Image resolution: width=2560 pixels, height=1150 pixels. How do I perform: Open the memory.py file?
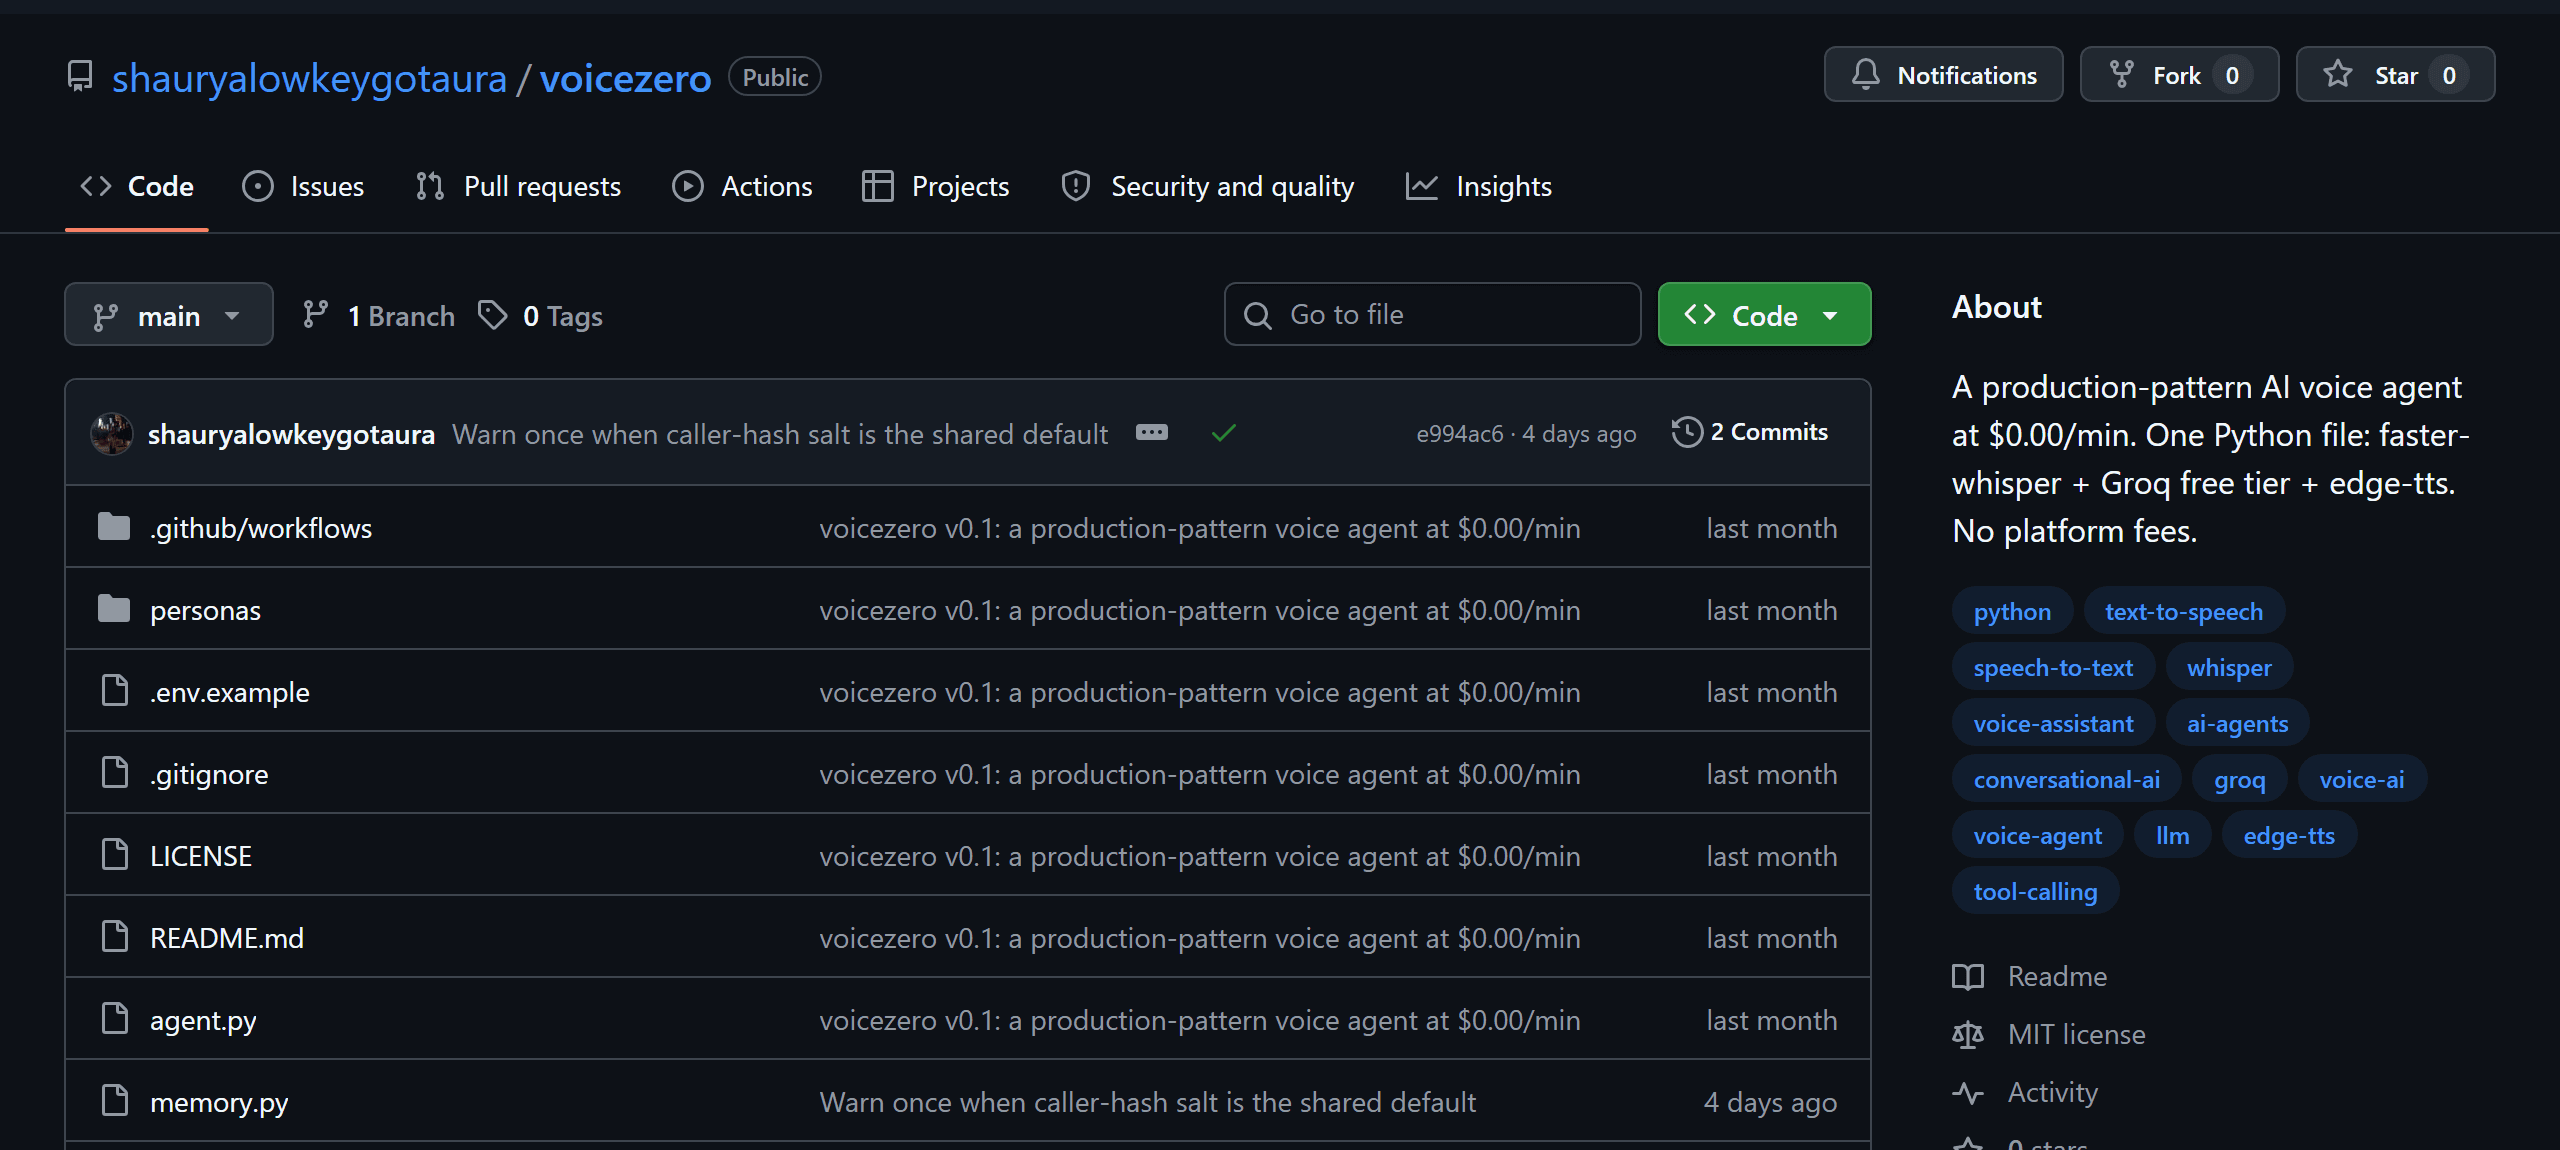point(219,1102)
